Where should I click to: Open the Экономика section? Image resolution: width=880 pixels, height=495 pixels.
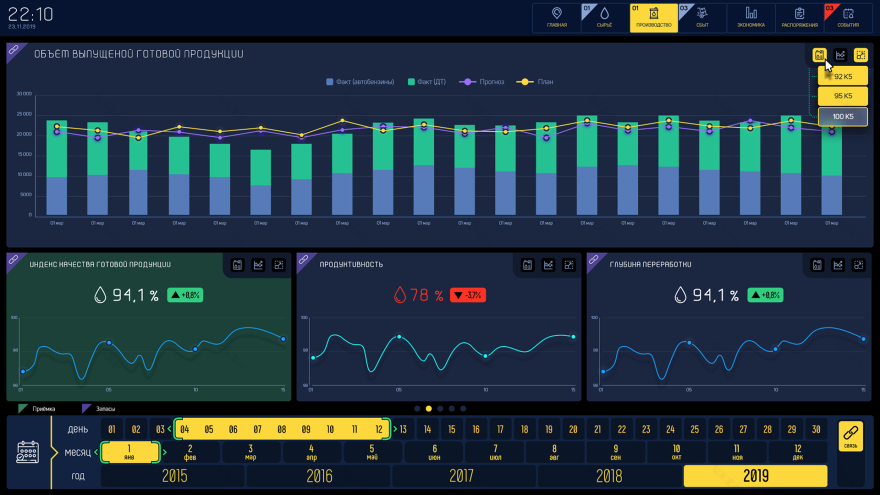coord(751,17)
